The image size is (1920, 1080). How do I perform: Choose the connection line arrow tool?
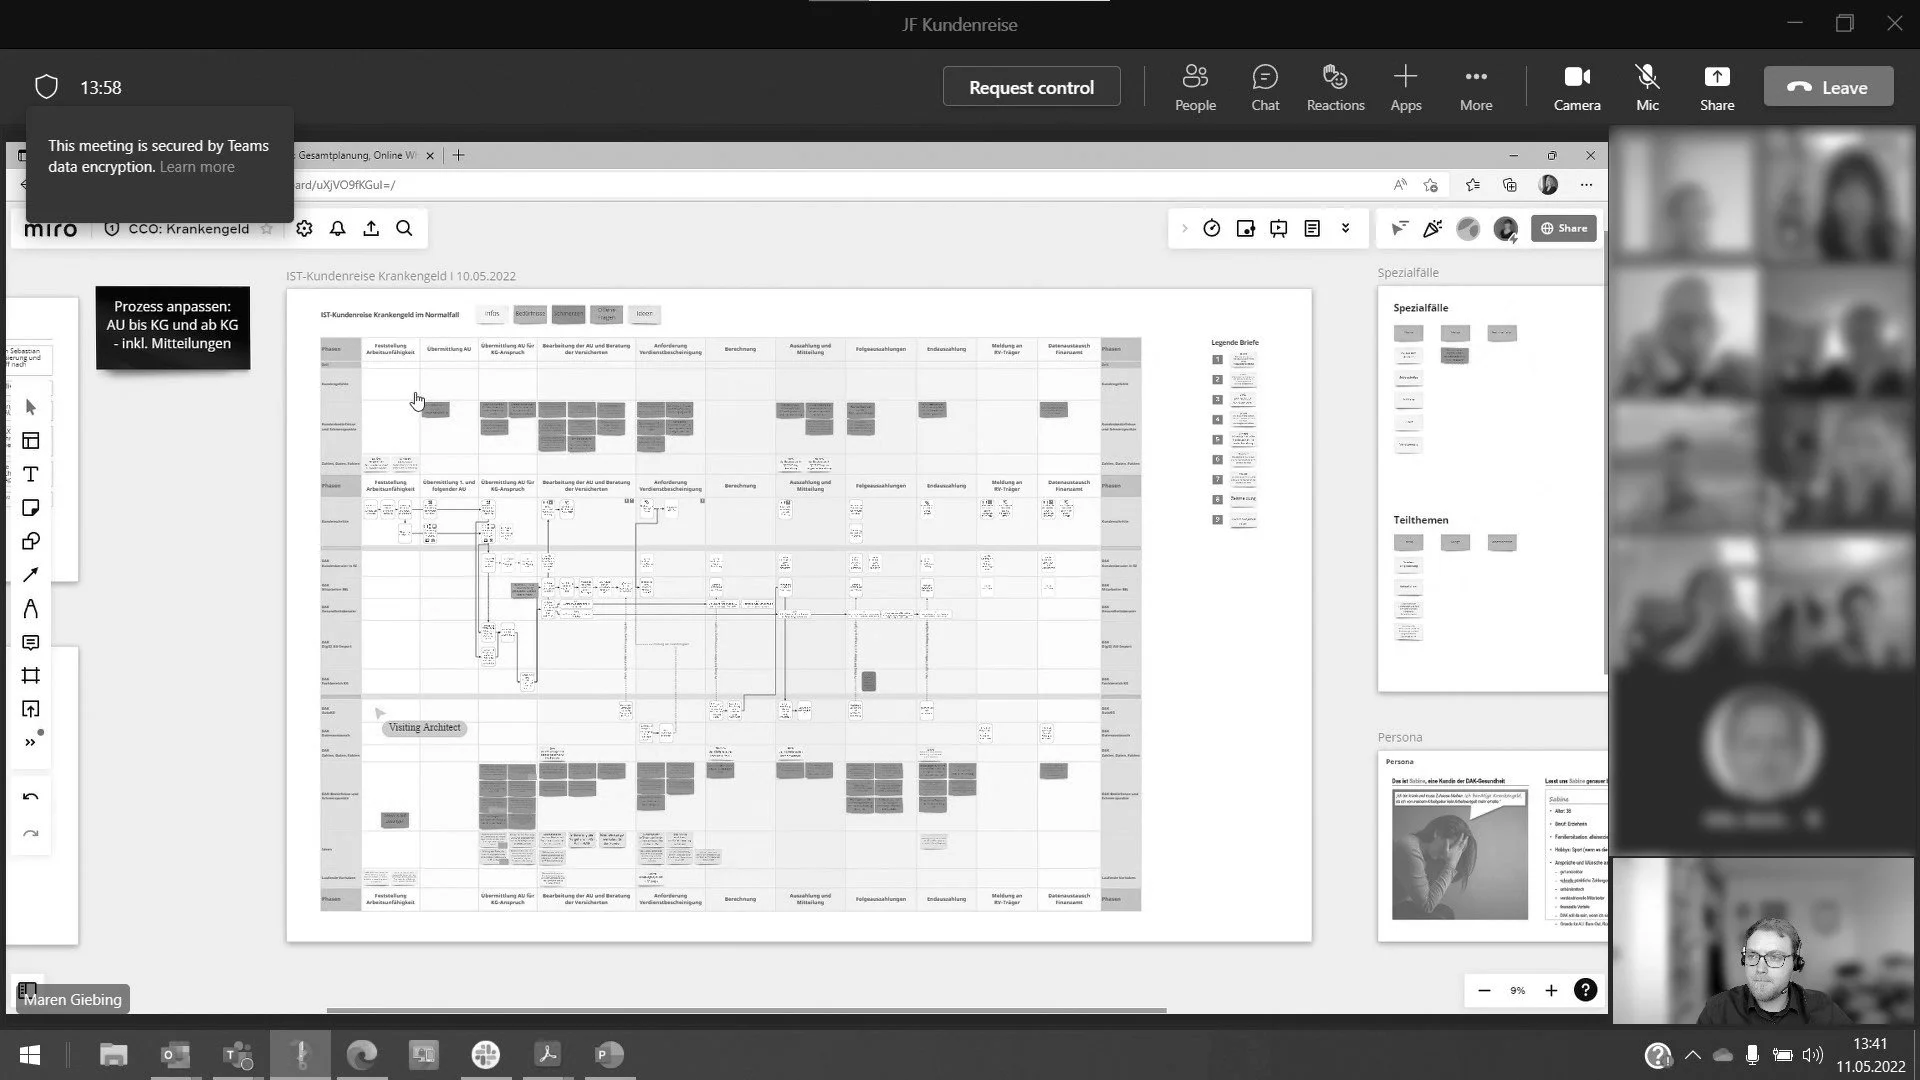pos(30,575)
